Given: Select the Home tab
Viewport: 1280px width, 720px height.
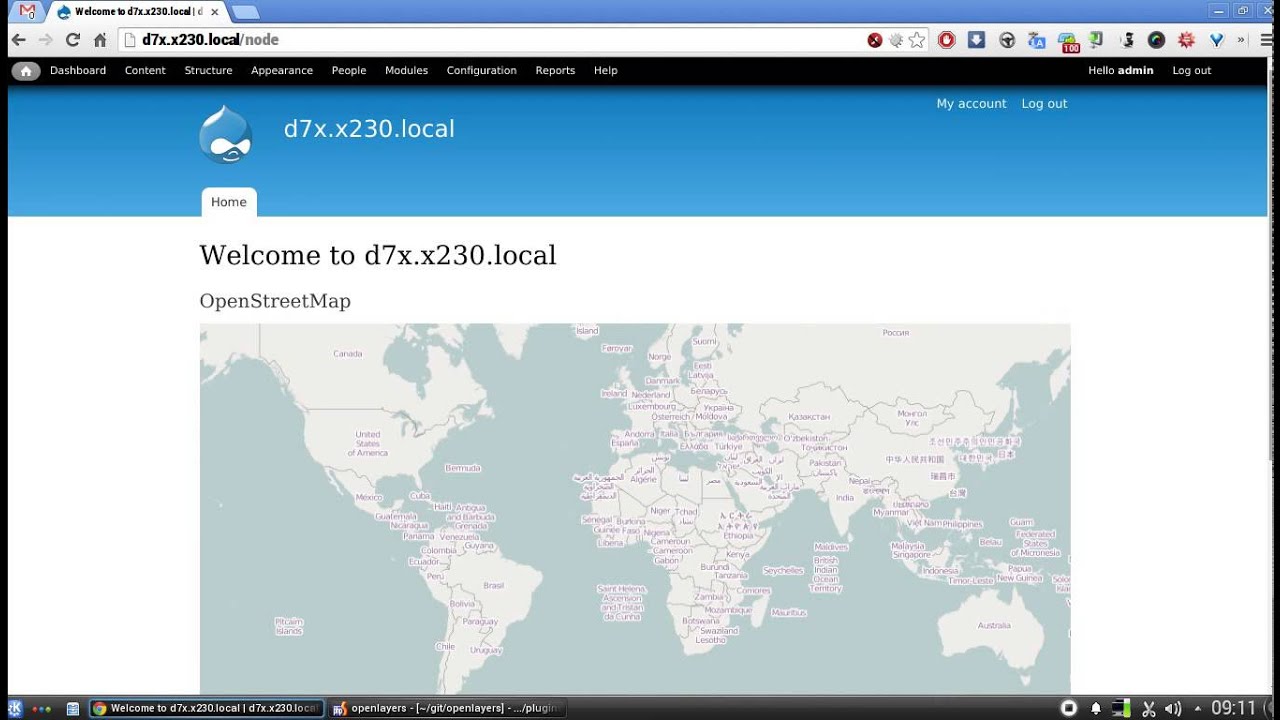Looking at the screenshot, I should pos(229,202).
